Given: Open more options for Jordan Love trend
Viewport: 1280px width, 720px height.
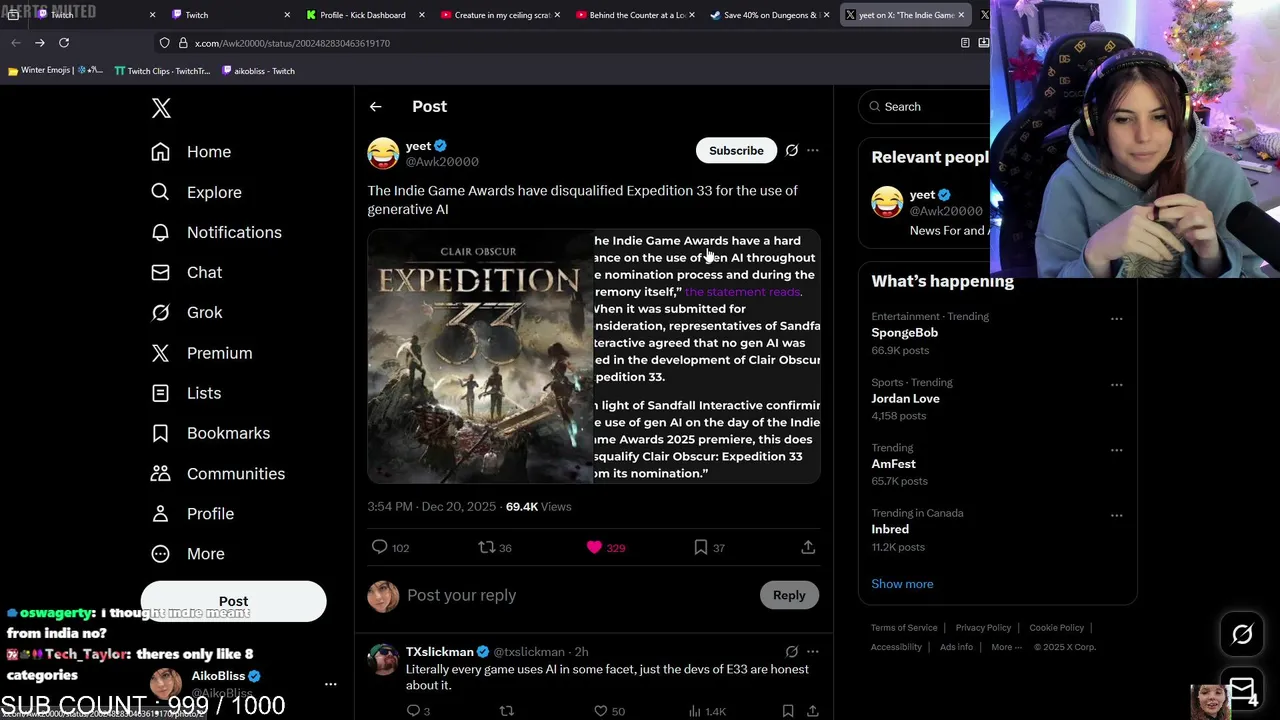Looking at the screenshot, I should point(1117,385).
